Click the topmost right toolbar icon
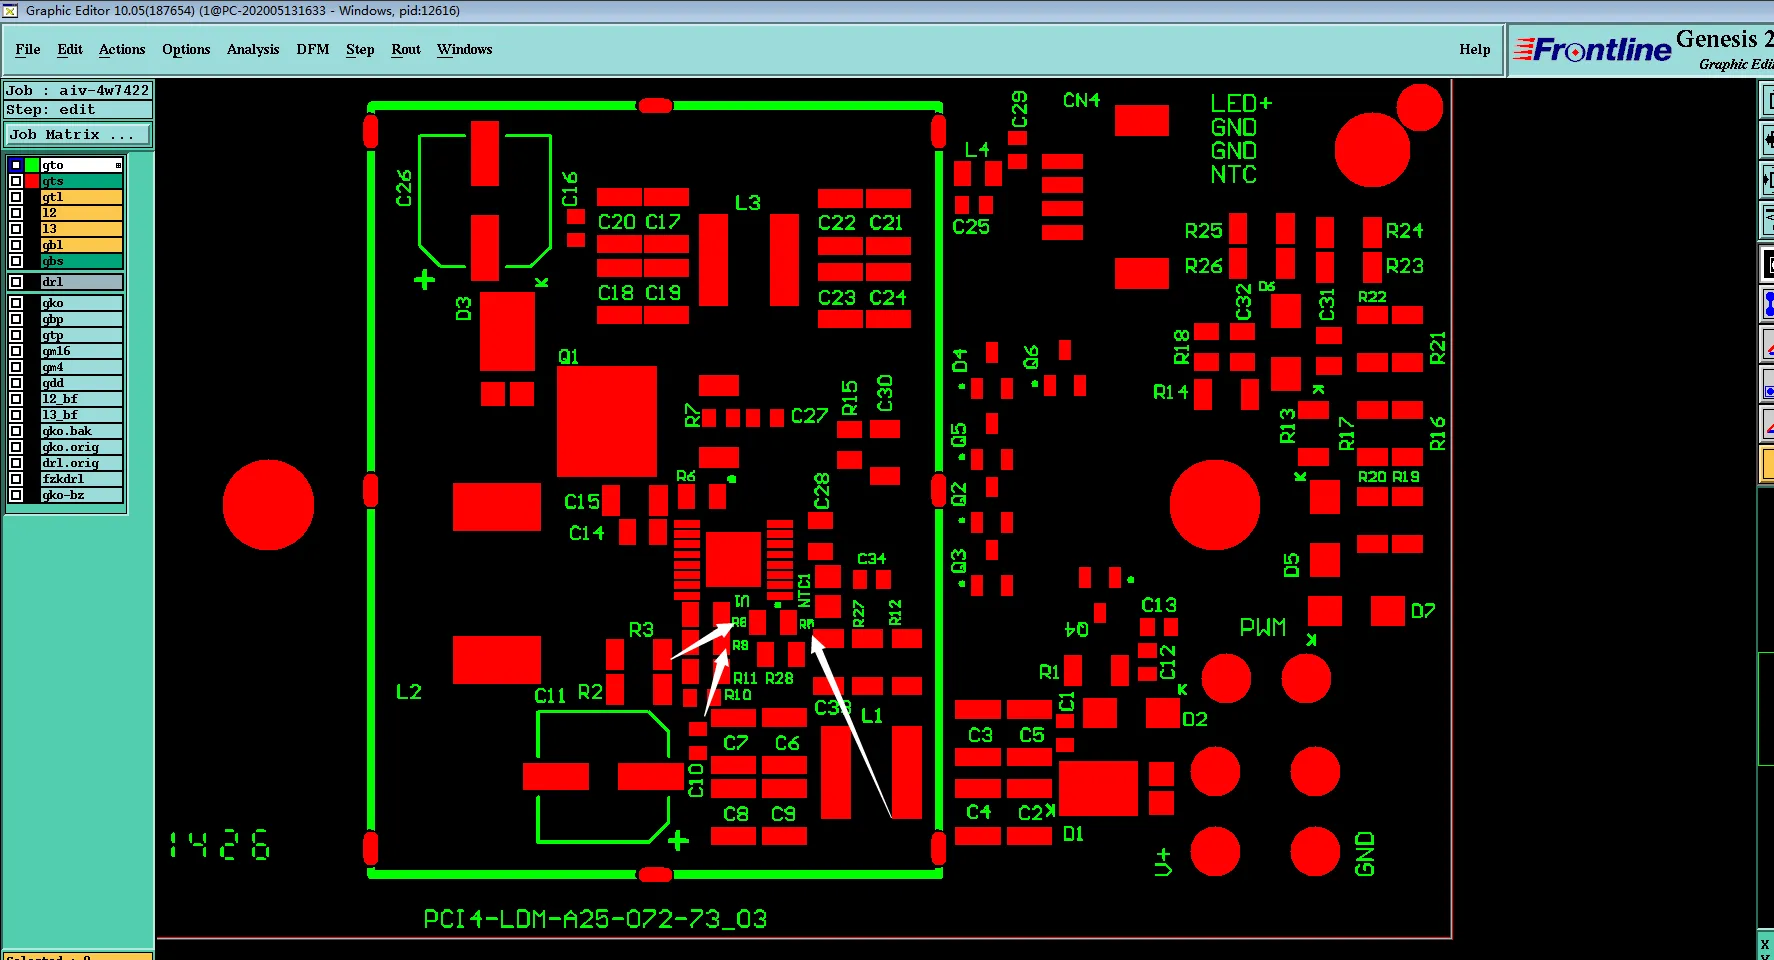 click(x=1767, y=100)
